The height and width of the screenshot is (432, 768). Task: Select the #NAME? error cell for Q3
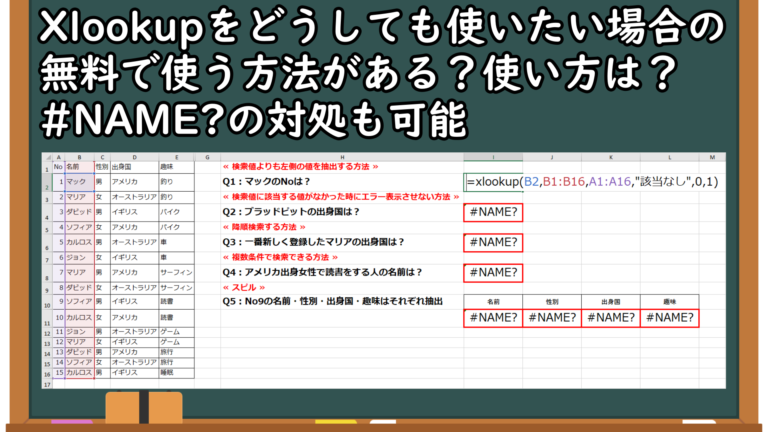[492, 242]
